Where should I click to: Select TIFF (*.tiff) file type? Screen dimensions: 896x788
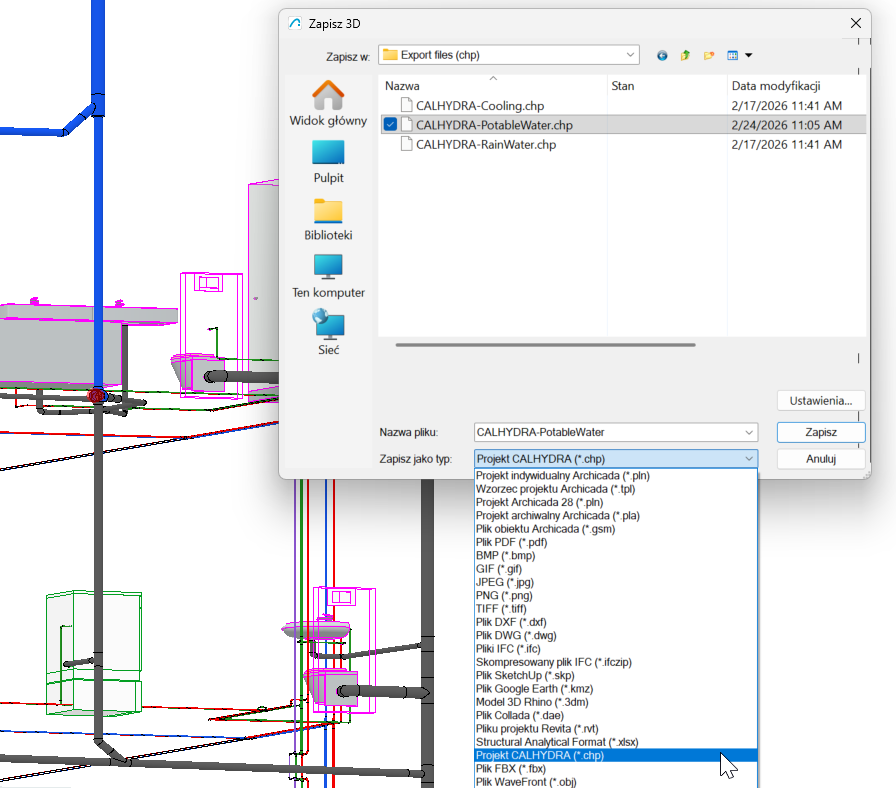pyautogui.click(x=616, y=609)
